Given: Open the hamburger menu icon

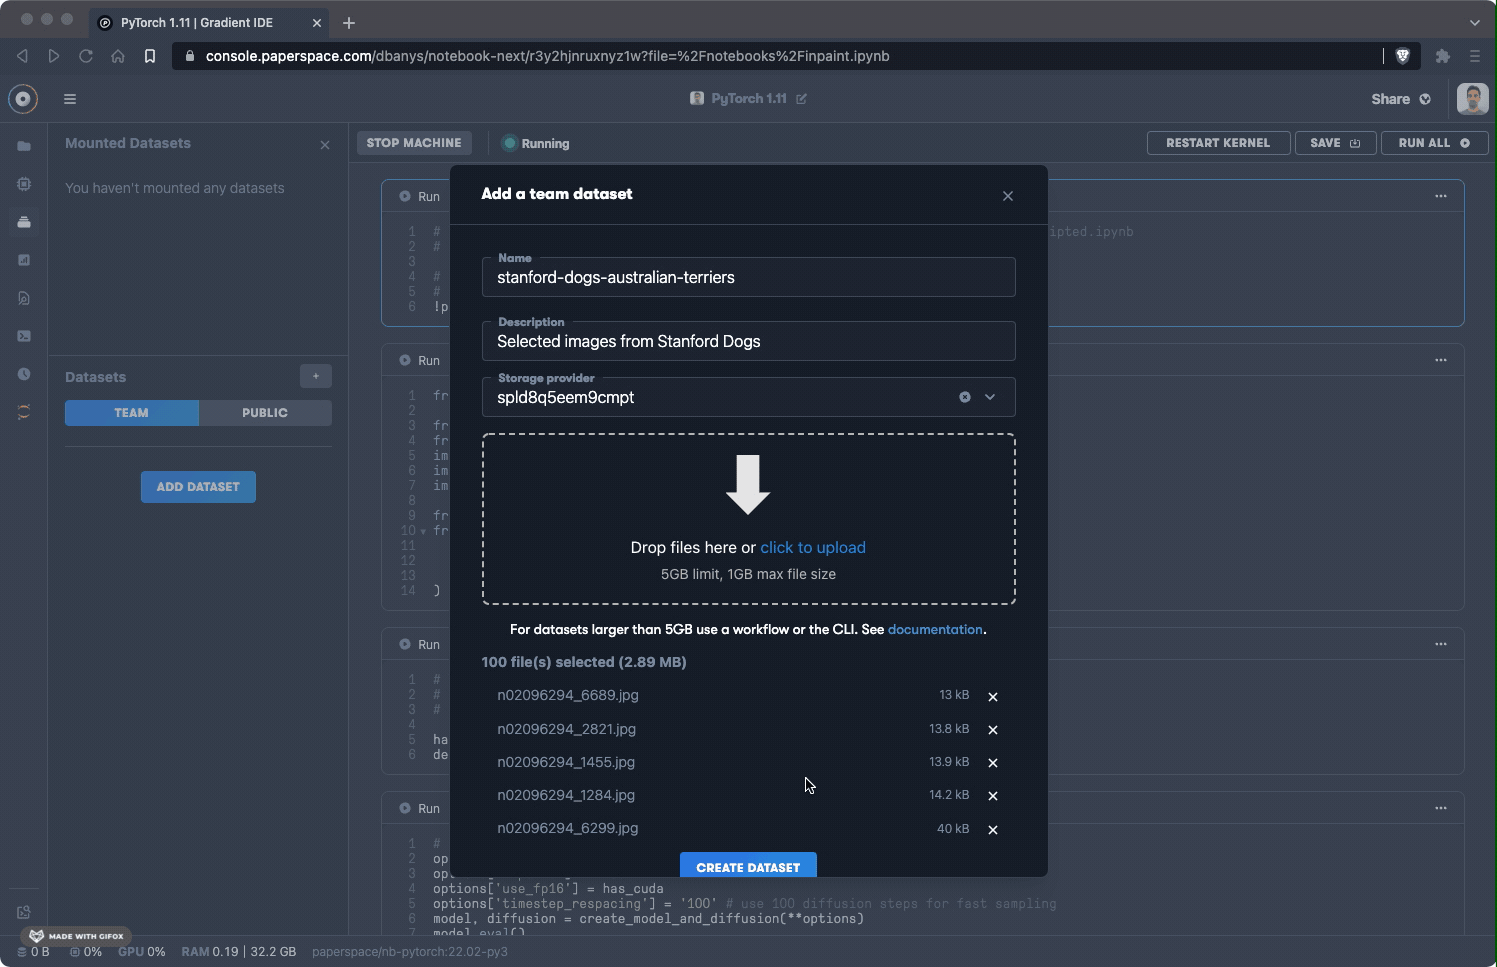Looking at the screenshot, I should (x=70, y=99).
